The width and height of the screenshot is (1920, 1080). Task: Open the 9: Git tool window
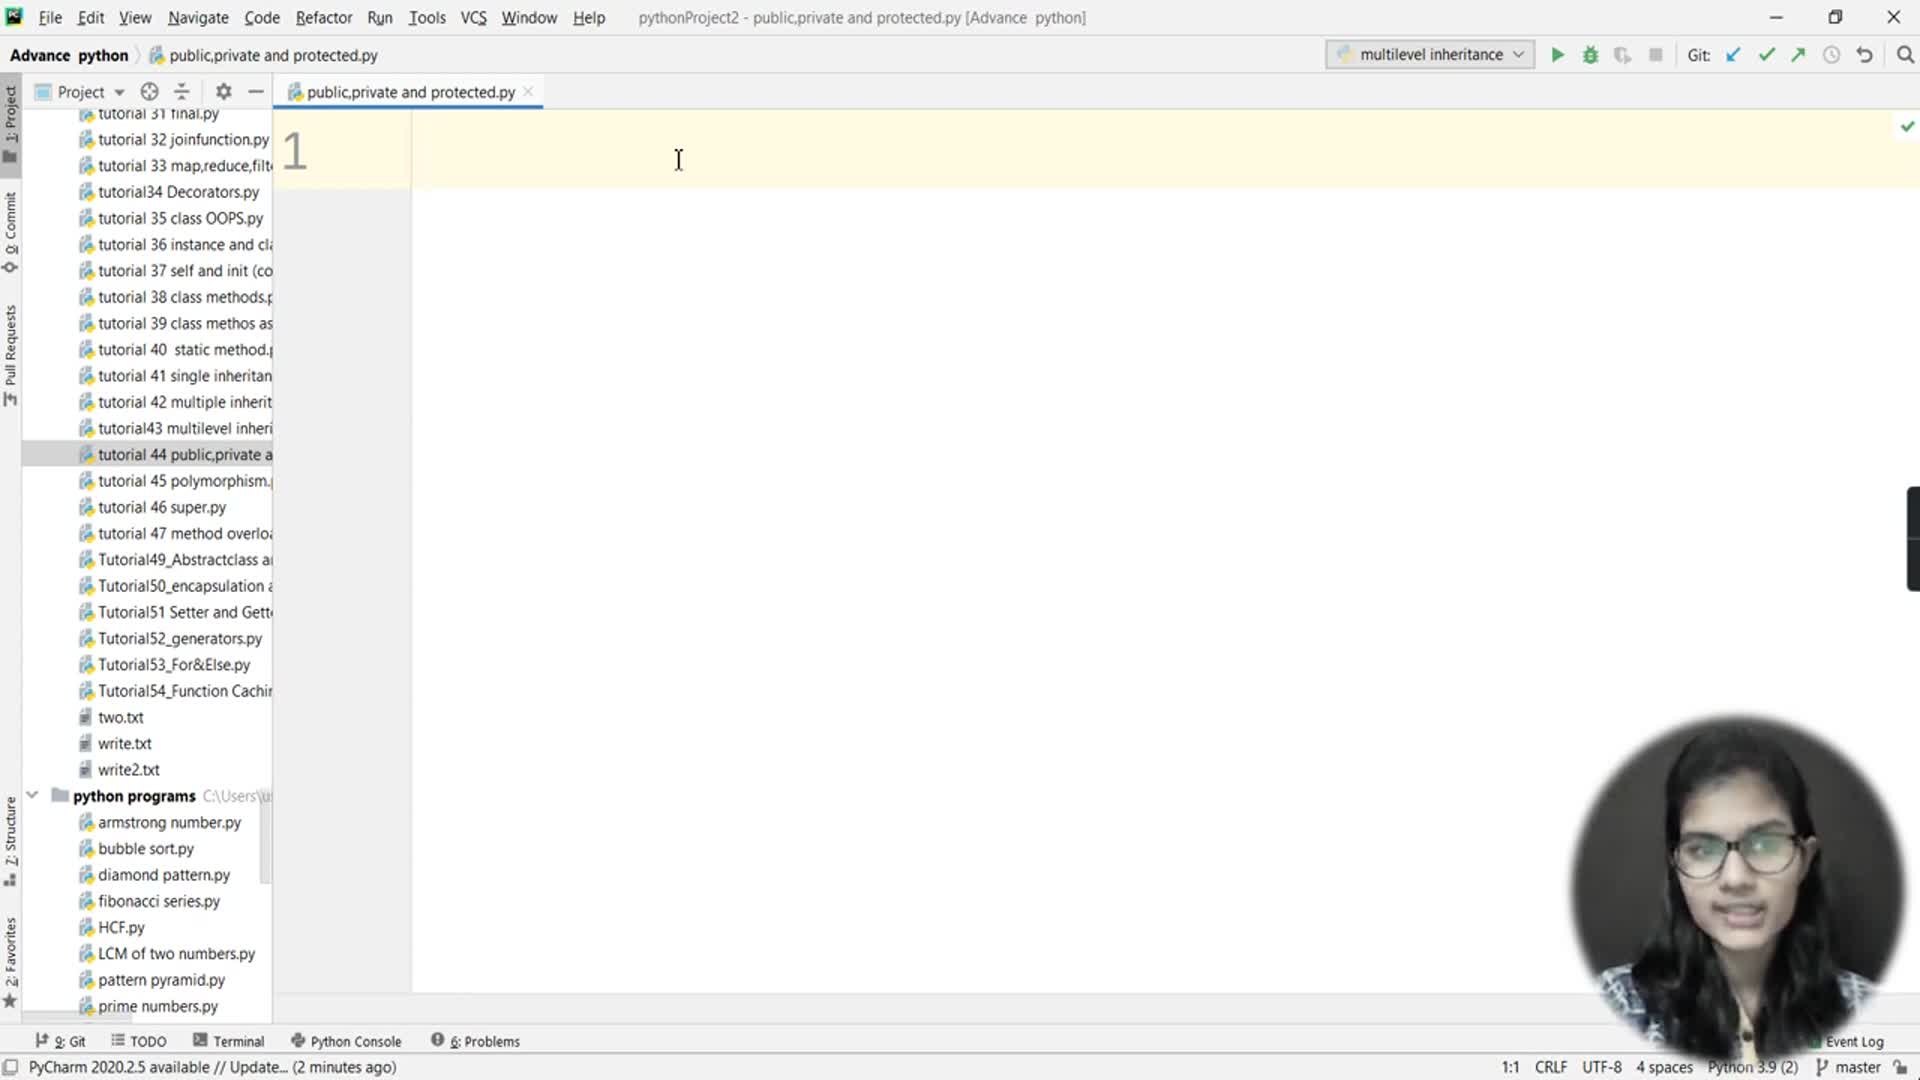(60, 1041)
